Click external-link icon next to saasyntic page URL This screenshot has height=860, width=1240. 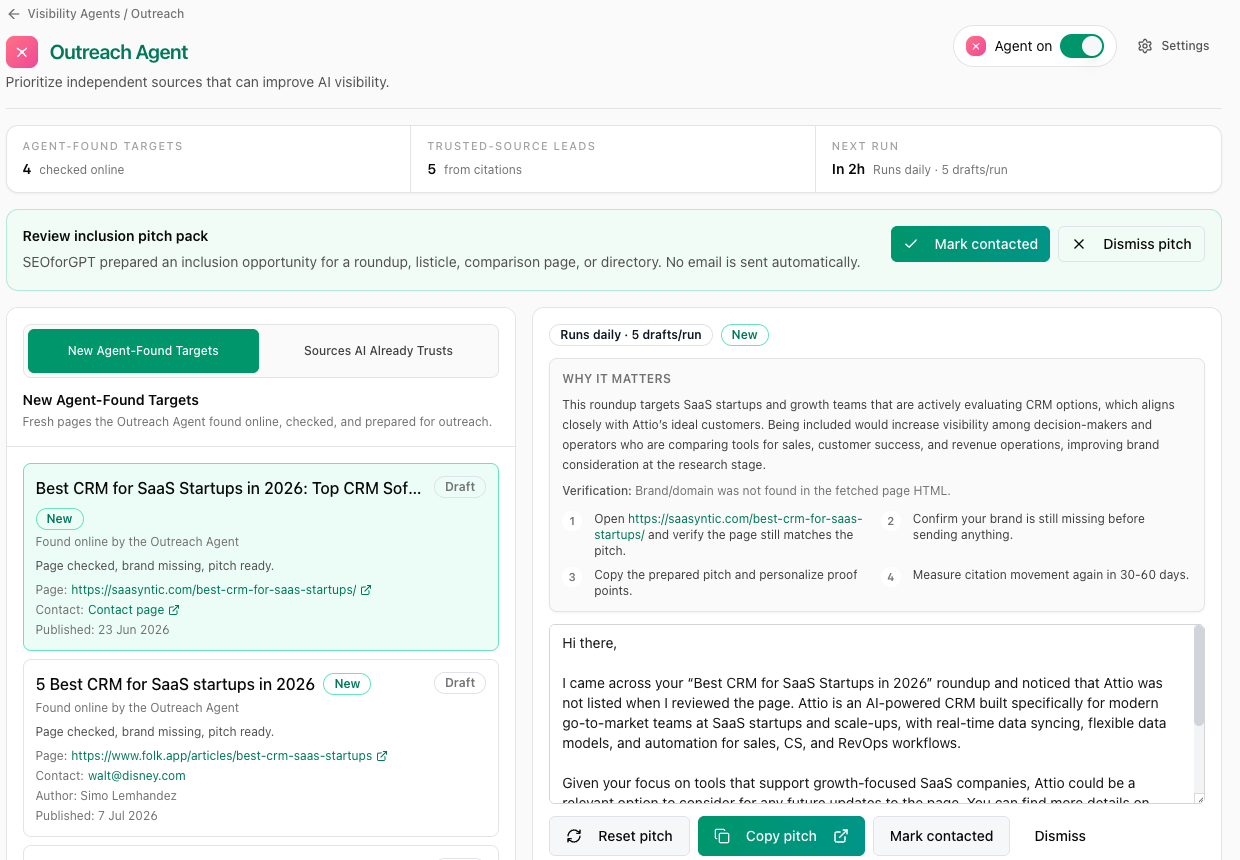(366, 590)
